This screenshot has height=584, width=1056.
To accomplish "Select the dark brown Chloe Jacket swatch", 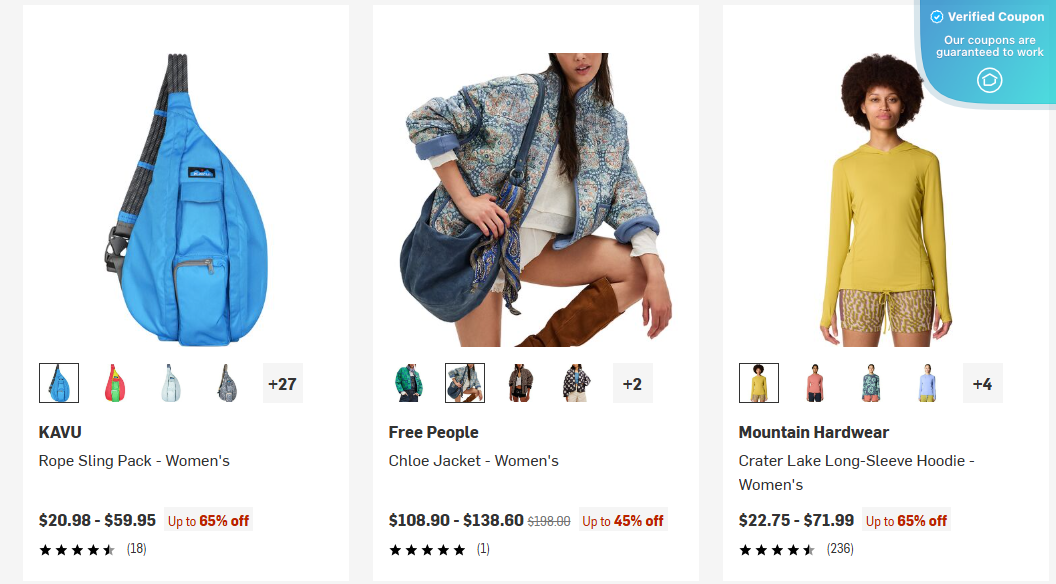I will tap(520, 382).
